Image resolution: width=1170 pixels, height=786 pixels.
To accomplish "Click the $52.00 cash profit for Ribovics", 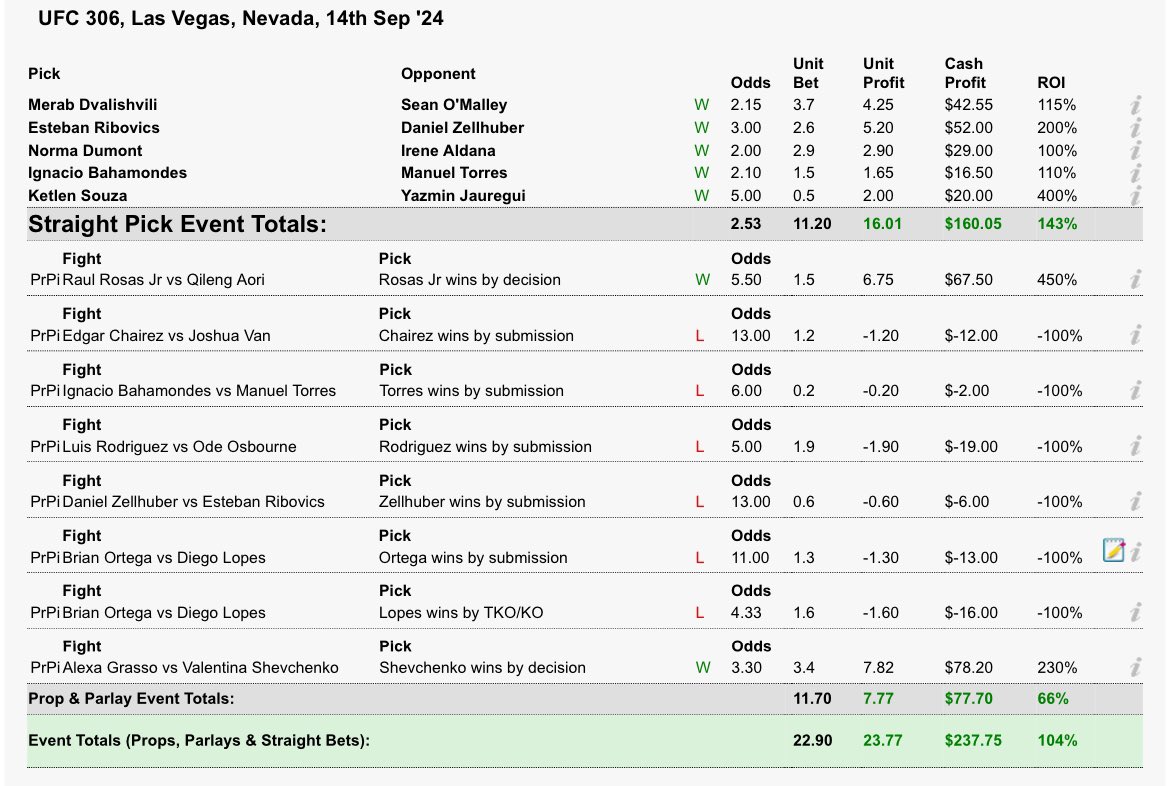I will 969,128.
